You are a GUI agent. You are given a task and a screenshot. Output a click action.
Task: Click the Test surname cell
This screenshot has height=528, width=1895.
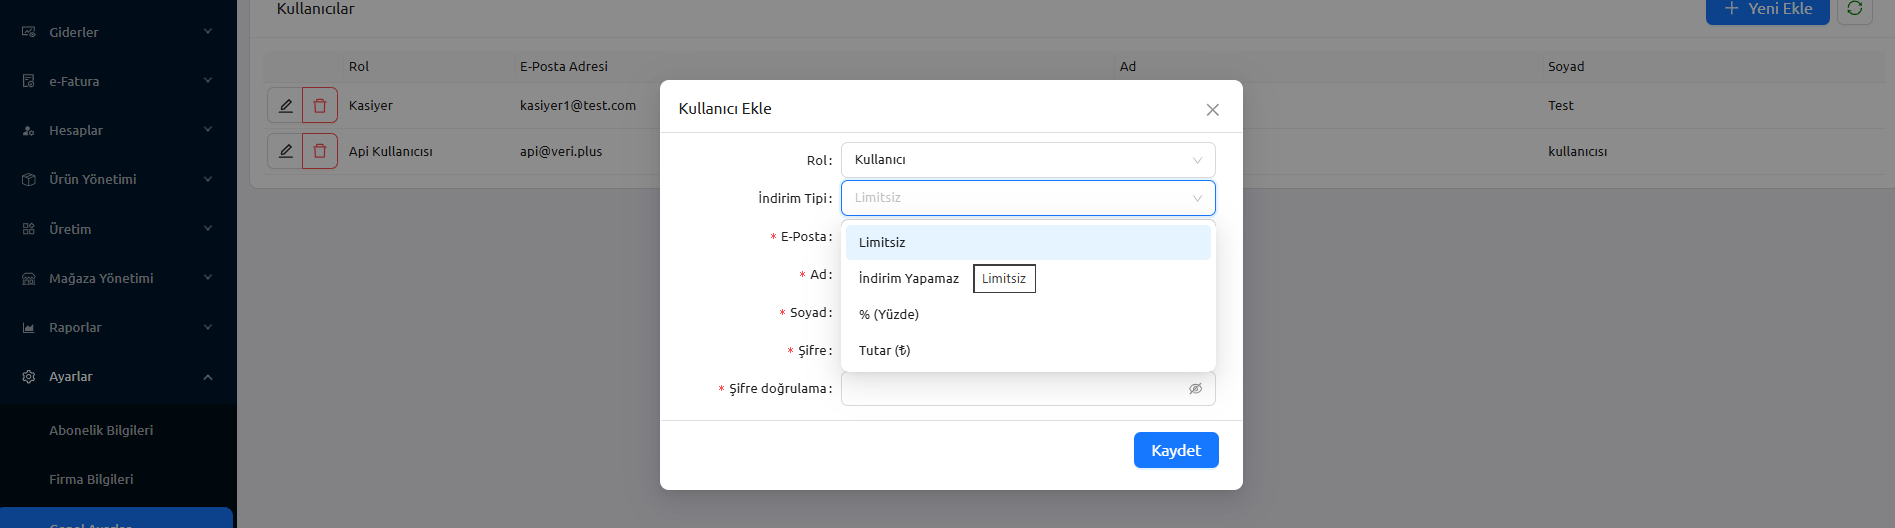coord(1561,105)
